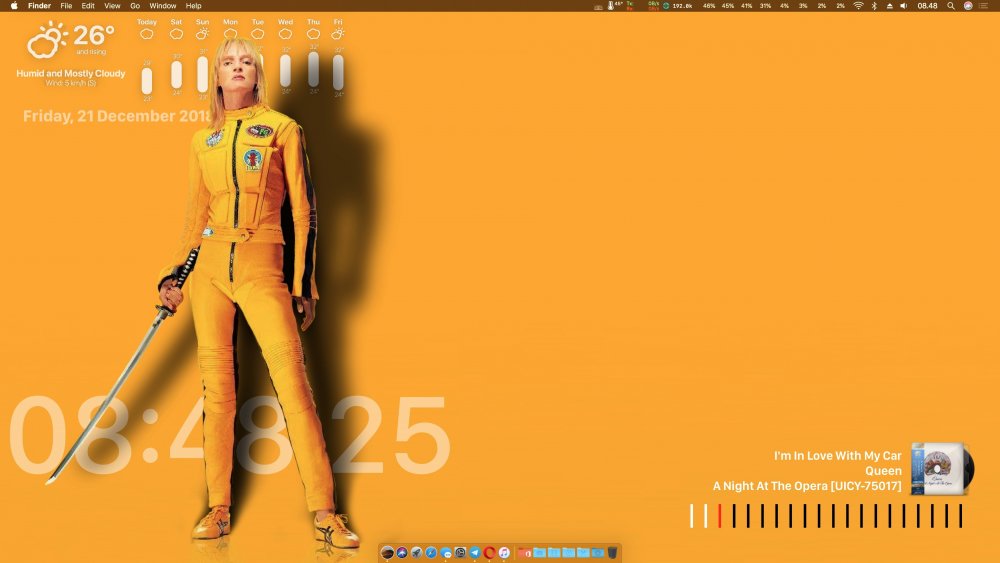
Task: Select the Thu forecast column
Action: [x=313, y=56]
